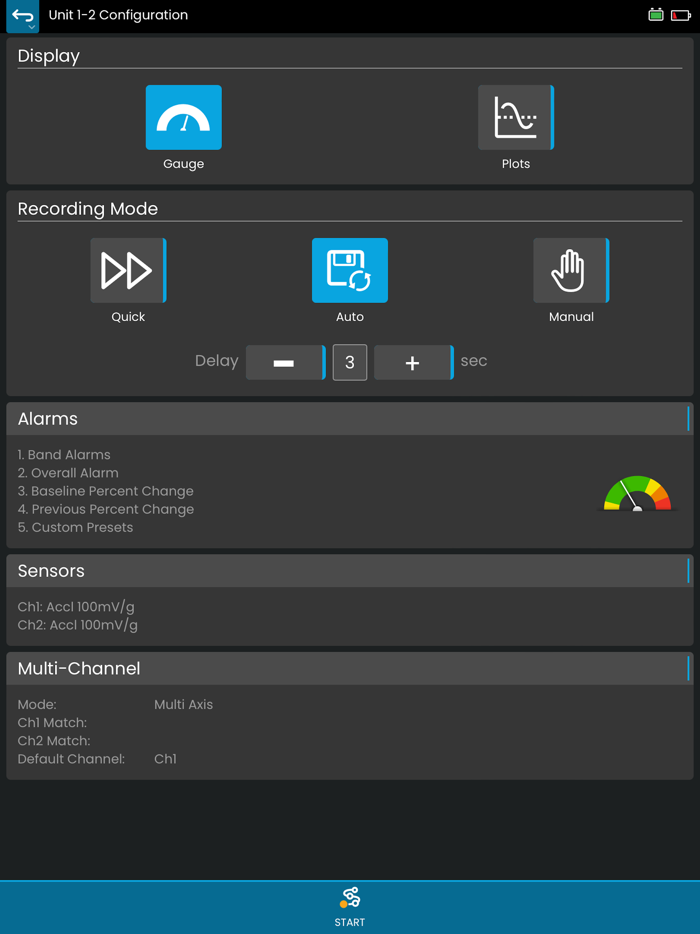700x934 pixels.
Task: Edit the delay value field showing 3
Action: pyautogui.click(x=350, y=362)
